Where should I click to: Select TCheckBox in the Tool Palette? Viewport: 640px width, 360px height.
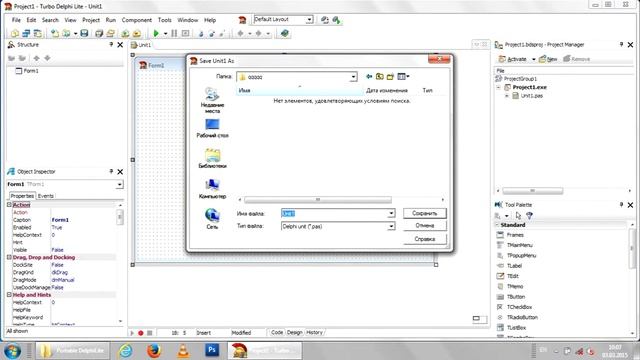pos(519,307)
